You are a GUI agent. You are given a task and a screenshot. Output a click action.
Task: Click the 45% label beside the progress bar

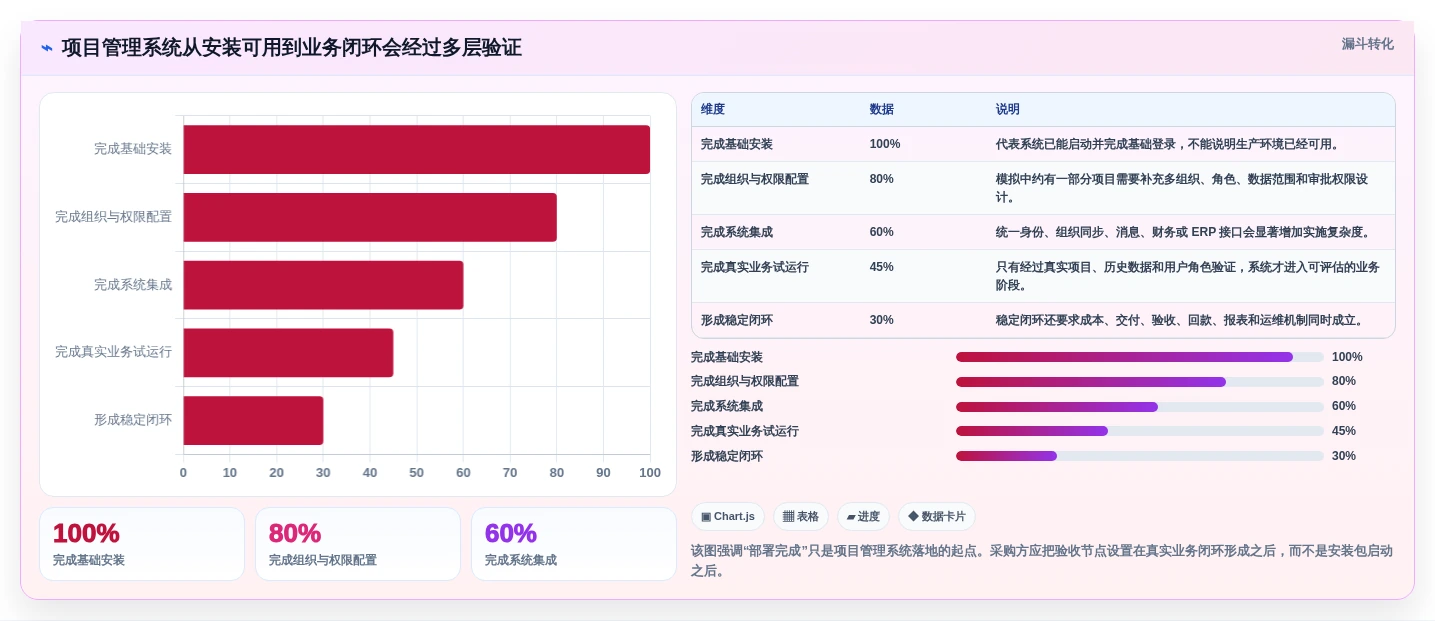point(1344,431)
